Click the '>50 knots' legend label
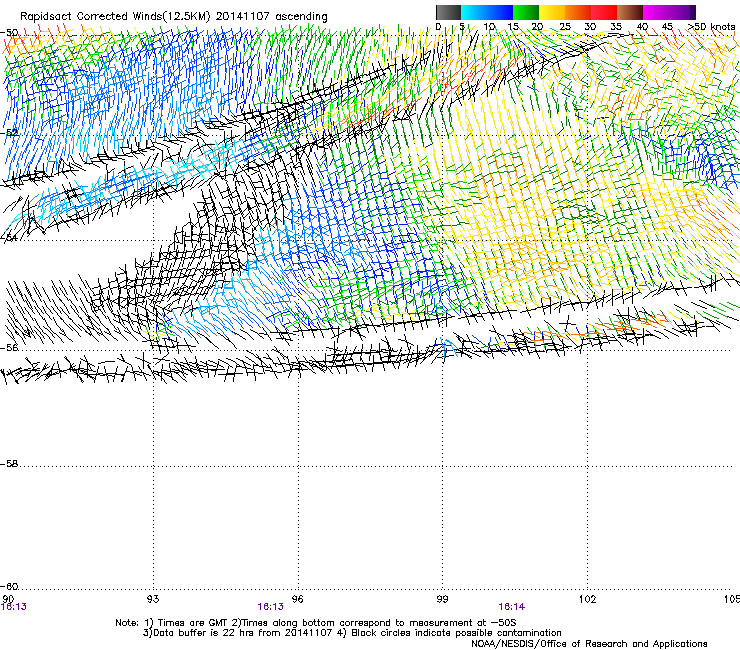Viewport: 740px width, 650px height. [711, 26]
